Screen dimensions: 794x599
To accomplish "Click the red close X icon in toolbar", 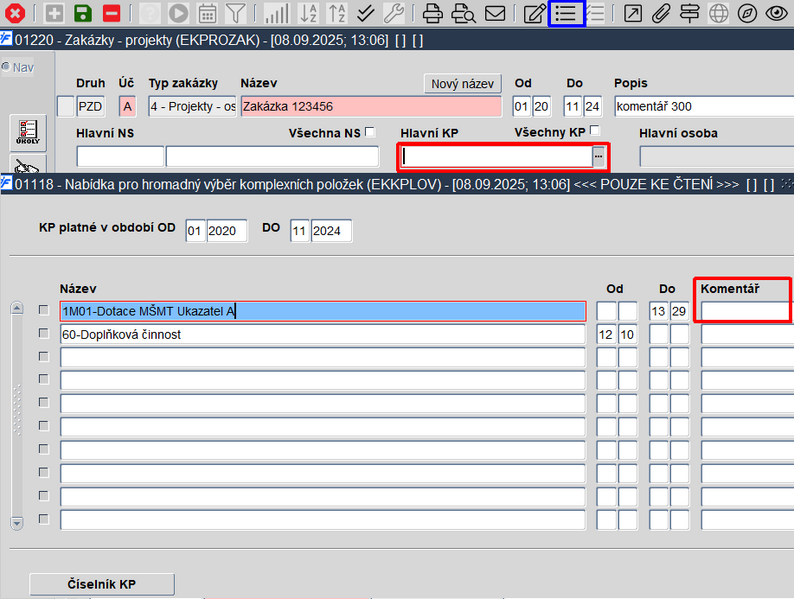I will tap(15, 13).
